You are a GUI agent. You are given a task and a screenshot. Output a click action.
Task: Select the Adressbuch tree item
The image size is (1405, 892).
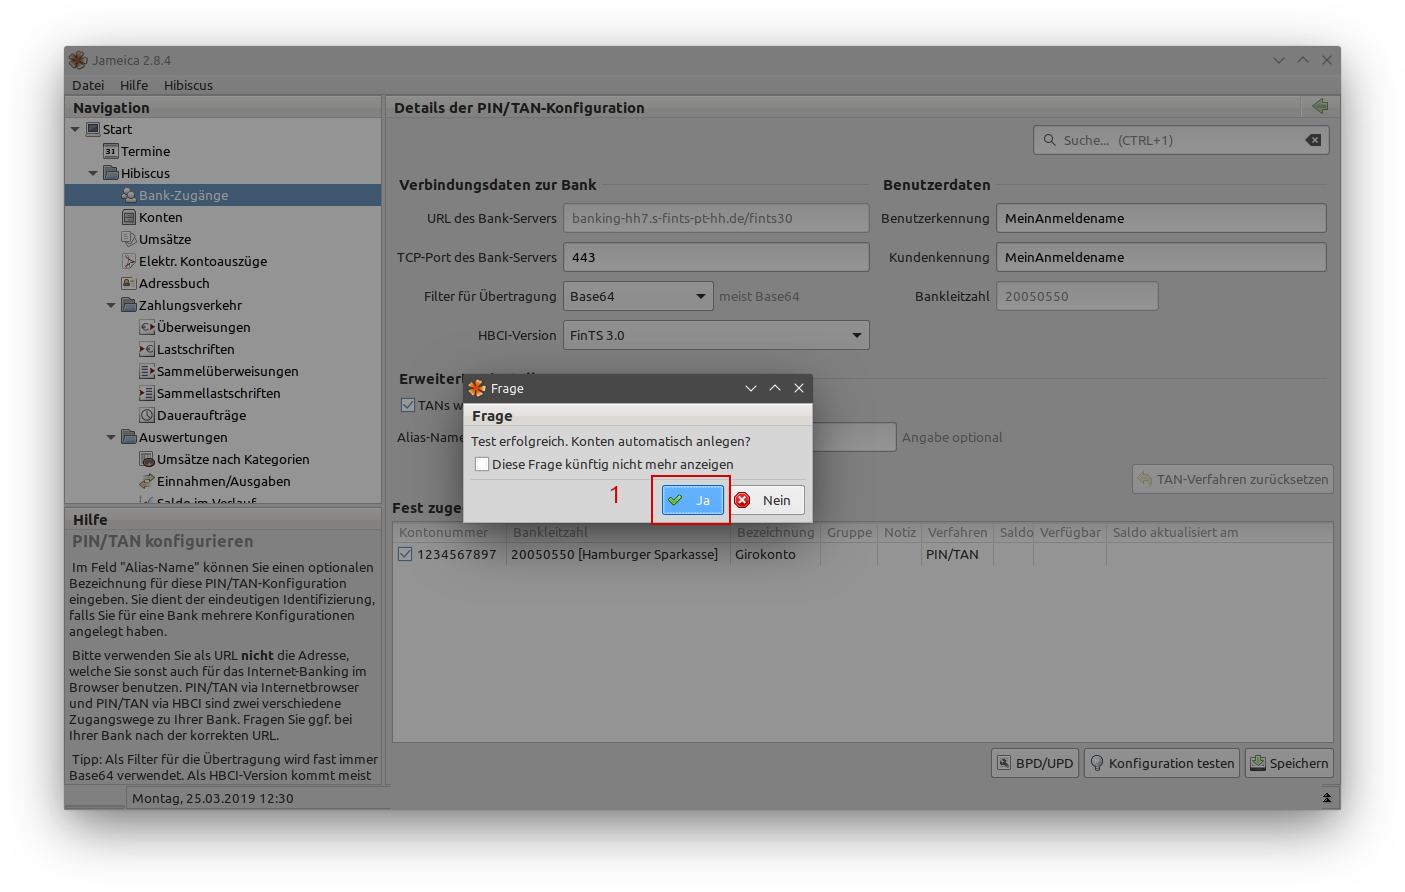174,283
